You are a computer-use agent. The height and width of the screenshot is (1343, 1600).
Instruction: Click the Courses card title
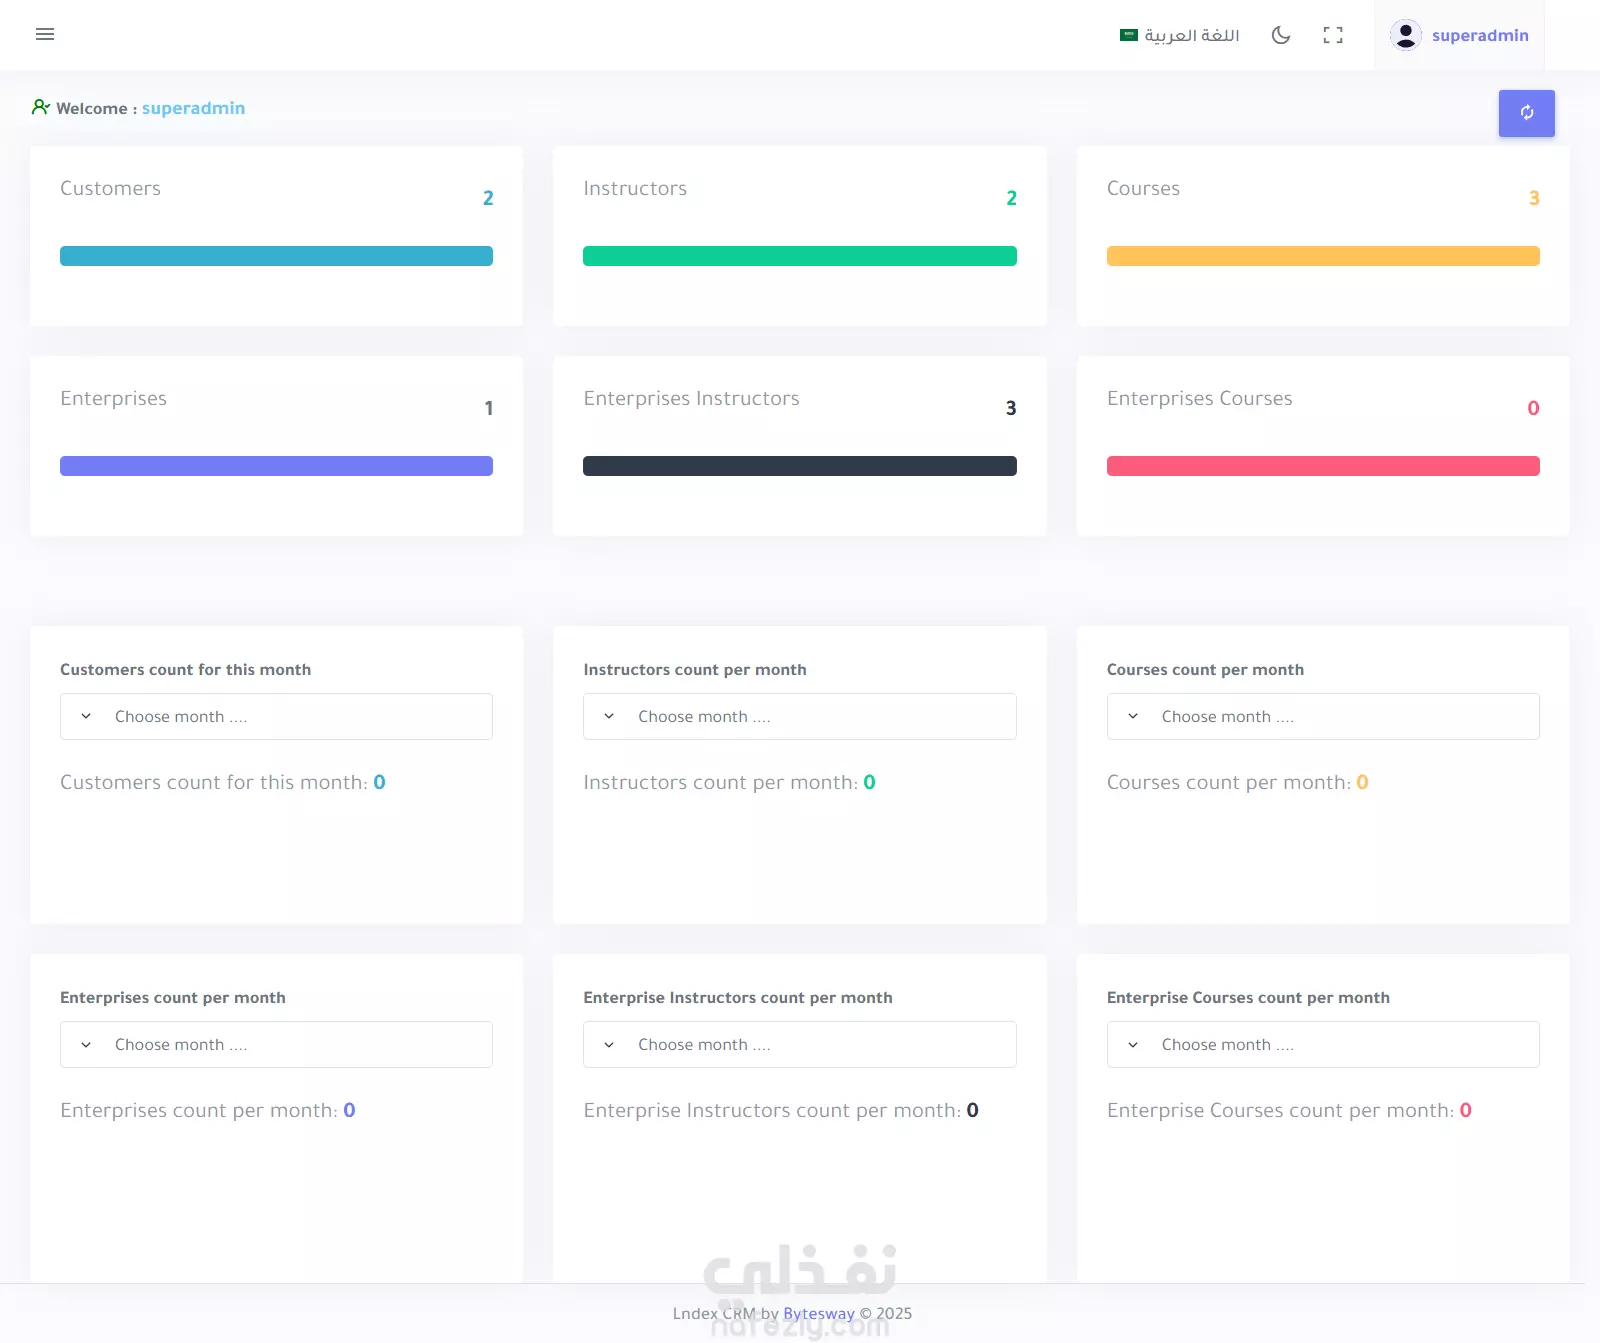[1143, 188]
